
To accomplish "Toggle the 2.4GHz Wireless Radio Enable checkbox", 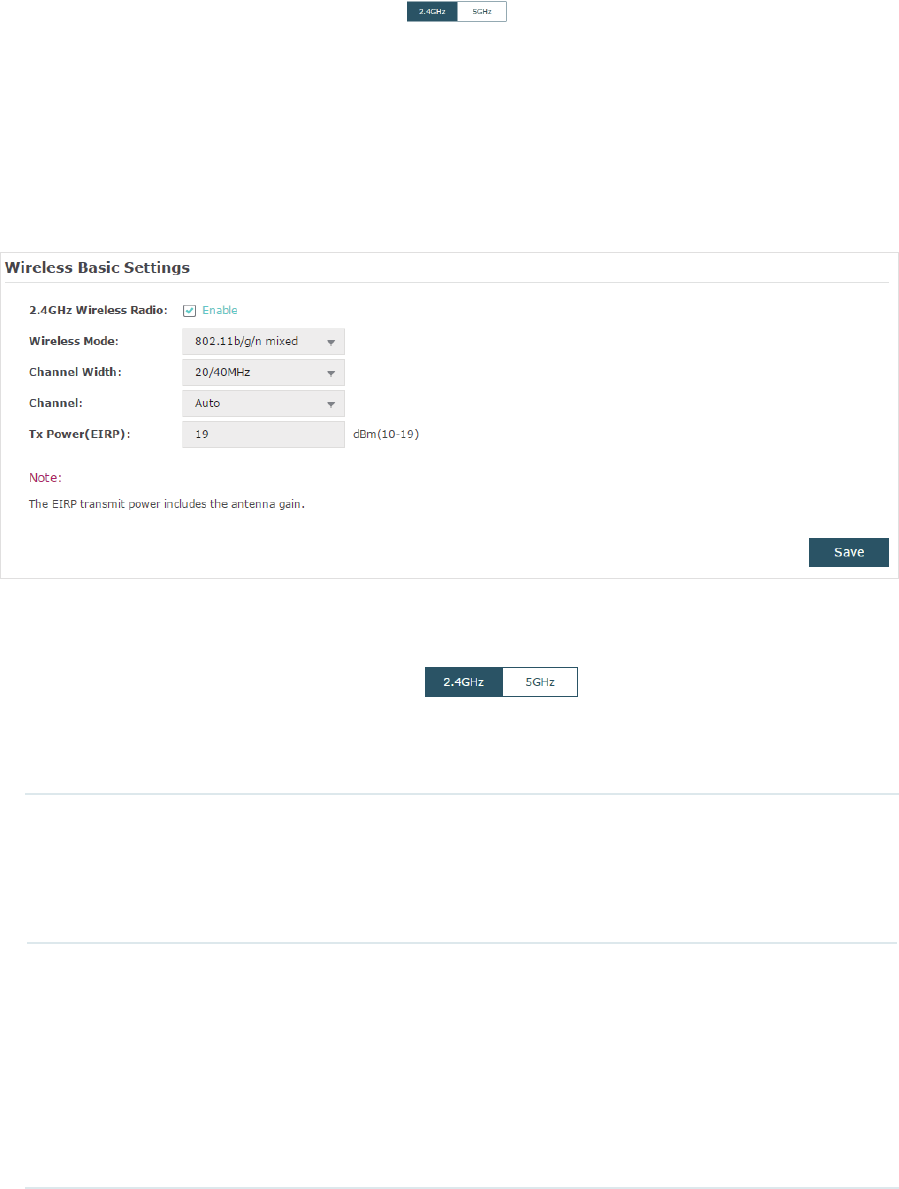I will point(190,311).
